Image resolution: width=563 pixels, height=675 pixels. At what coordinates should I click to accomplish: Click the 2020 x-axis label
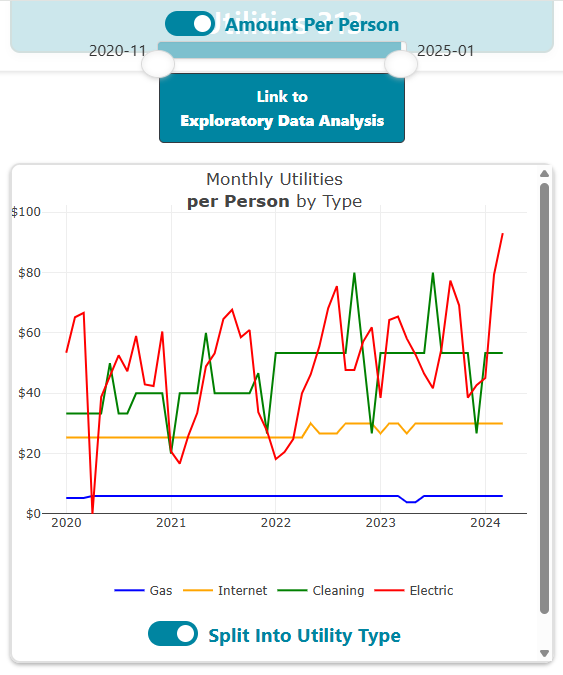pos(66,523)
